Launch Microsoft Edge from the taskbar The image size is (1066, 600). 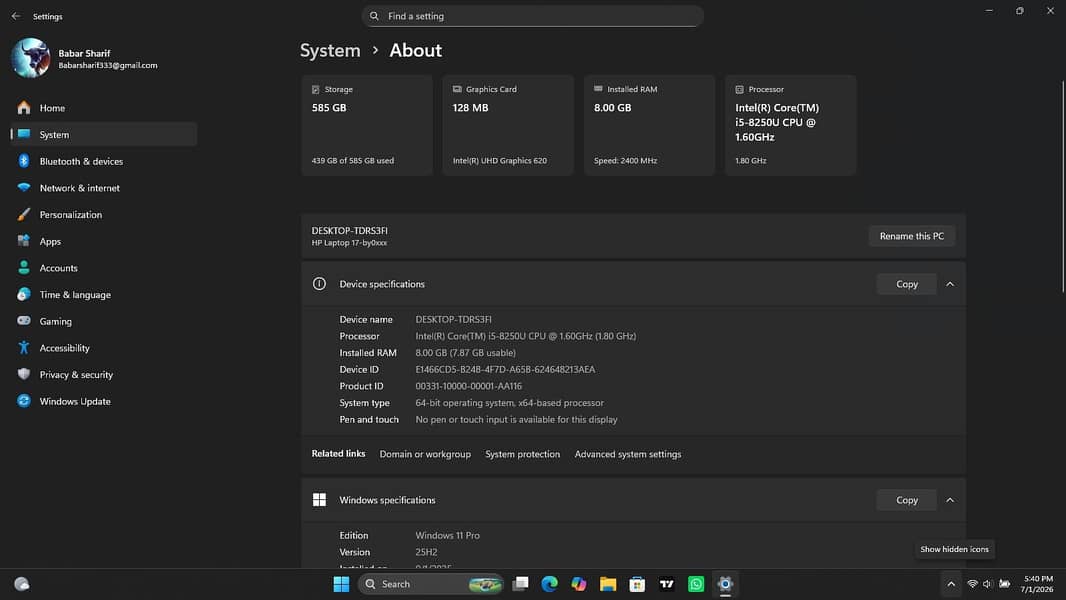[549, 584]
